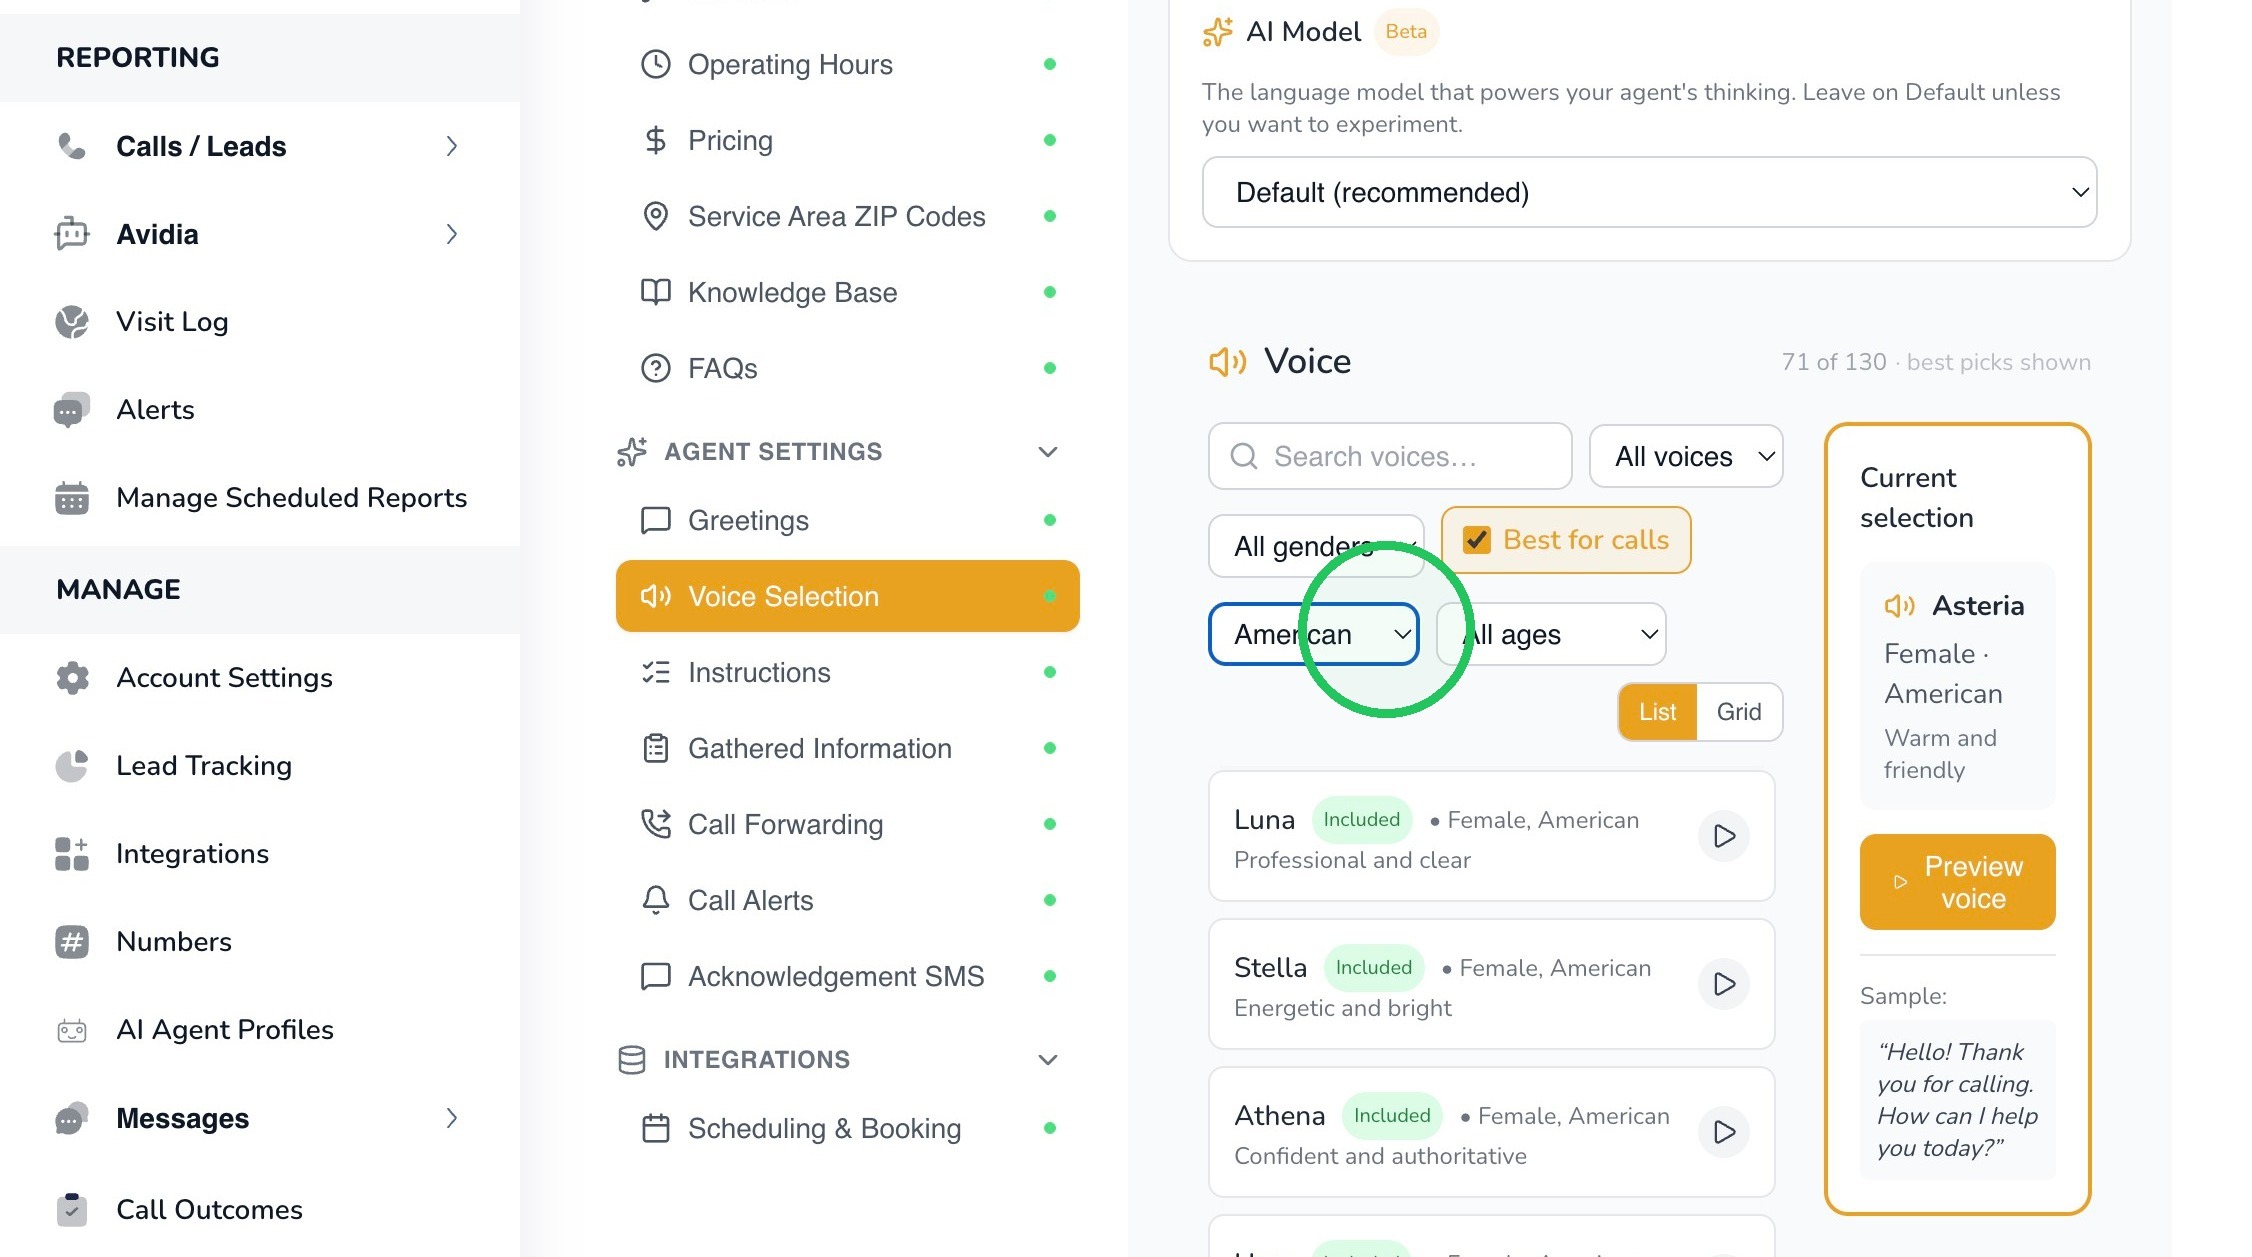This screenshot has width=2252, height=1257.
Task: Uncheck the Best for calls checkbox
Action: (1477, 540)
